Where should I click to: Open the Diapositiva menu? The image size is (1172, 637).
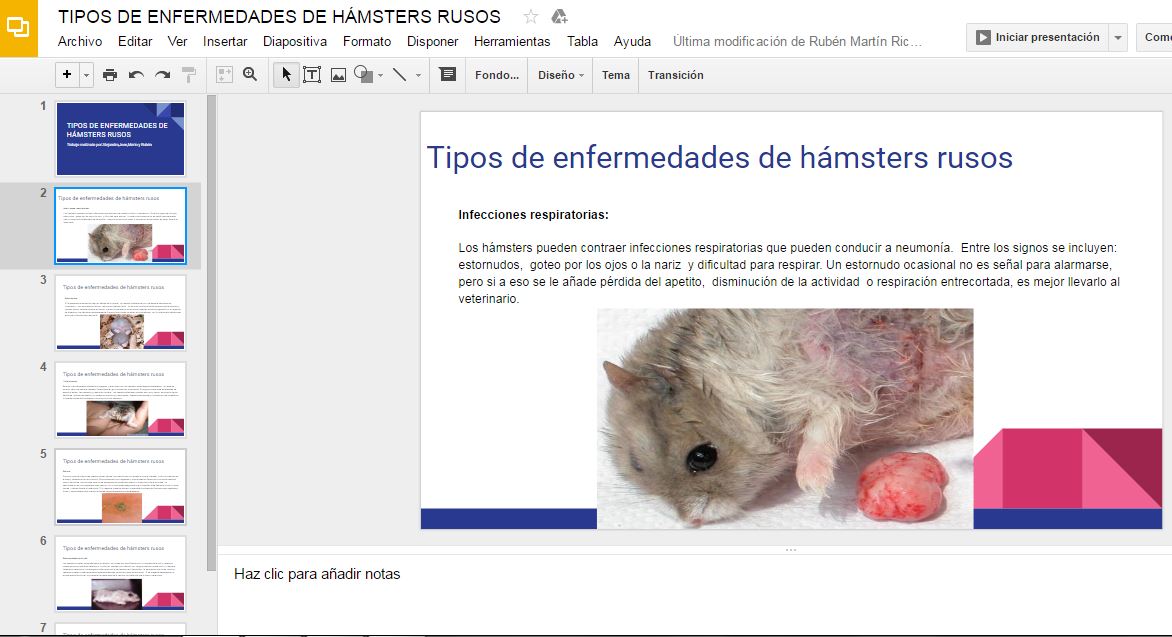click(294, 41)
